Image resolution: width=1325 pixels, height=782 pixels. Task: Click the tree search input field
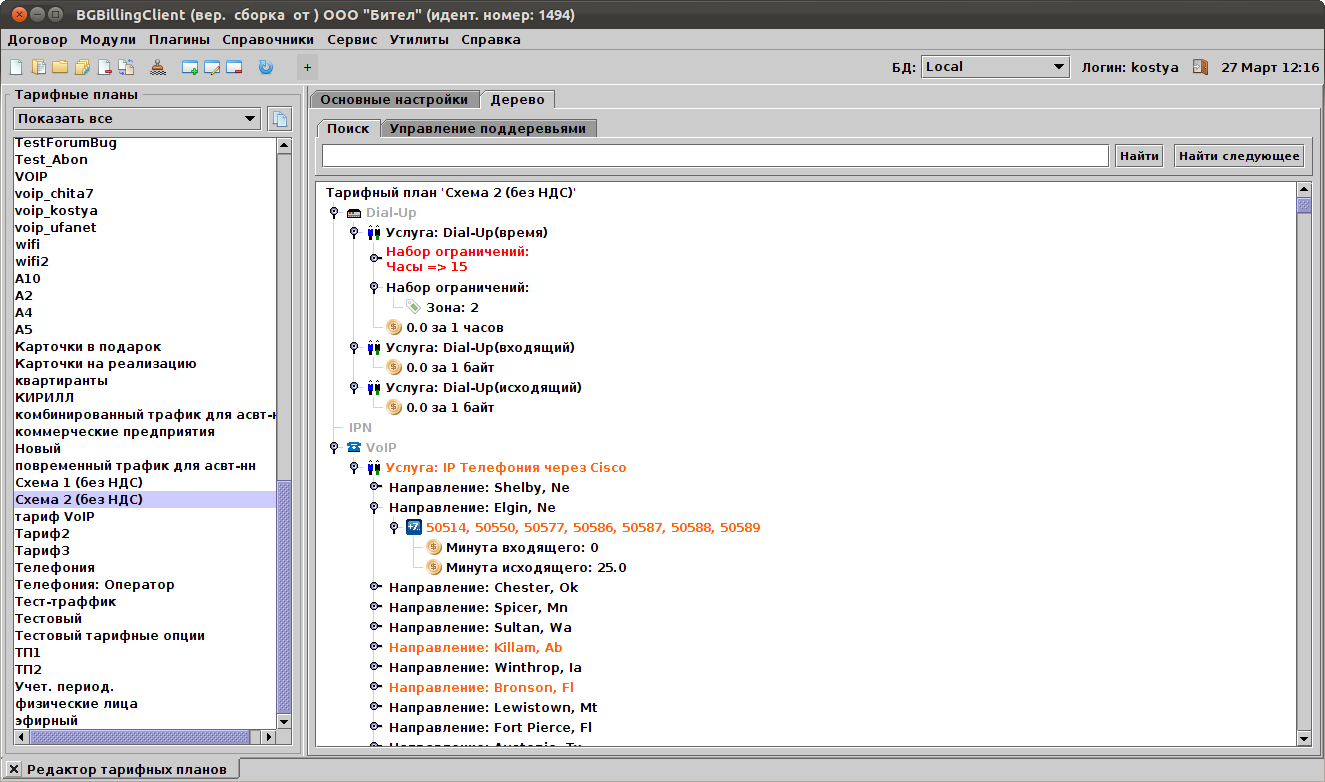point(715,156)
